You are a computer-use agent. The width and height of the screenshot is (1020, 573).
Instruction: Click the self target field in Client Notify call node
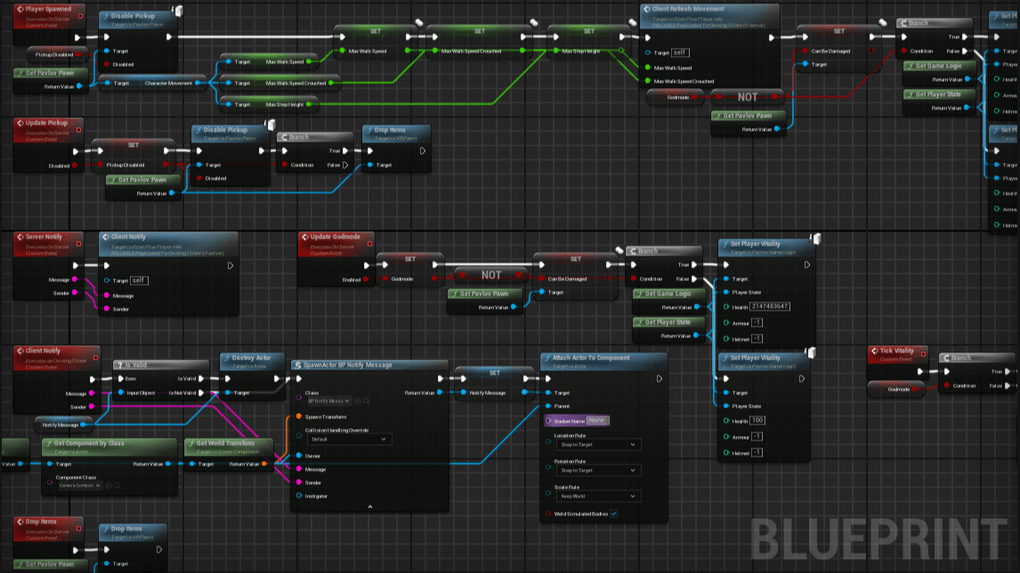pos(139,280)
